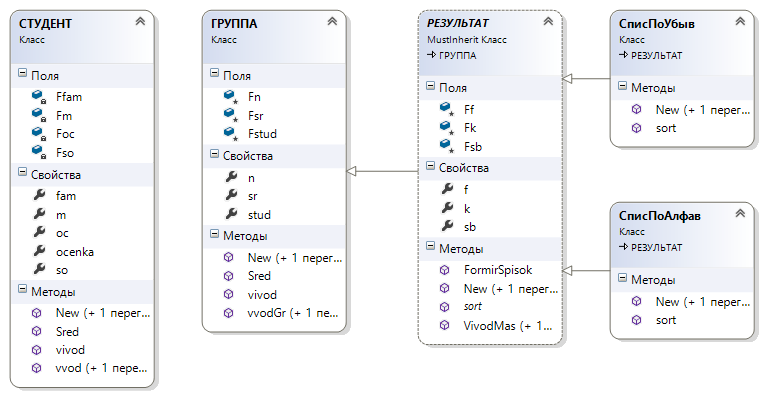Click the sort method icon in СписПоУбыв
Viewport: 763px width, 396px height.
coord(636,128)
